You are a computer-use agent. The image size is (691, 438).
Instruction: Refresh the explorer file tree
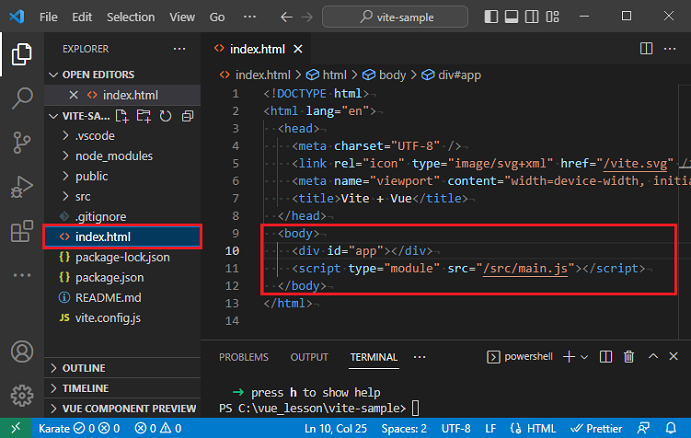click(165, 116)
